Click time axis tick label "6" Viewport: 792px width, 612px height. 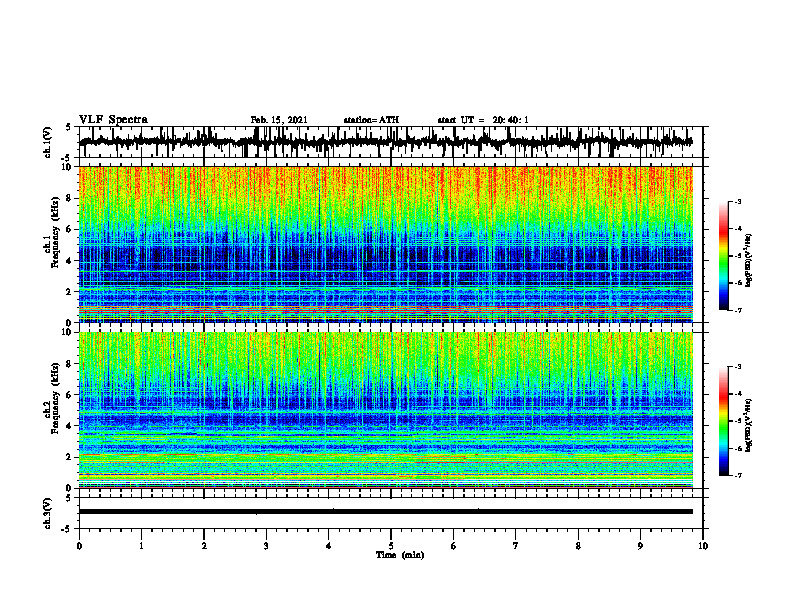click(454, 546)
